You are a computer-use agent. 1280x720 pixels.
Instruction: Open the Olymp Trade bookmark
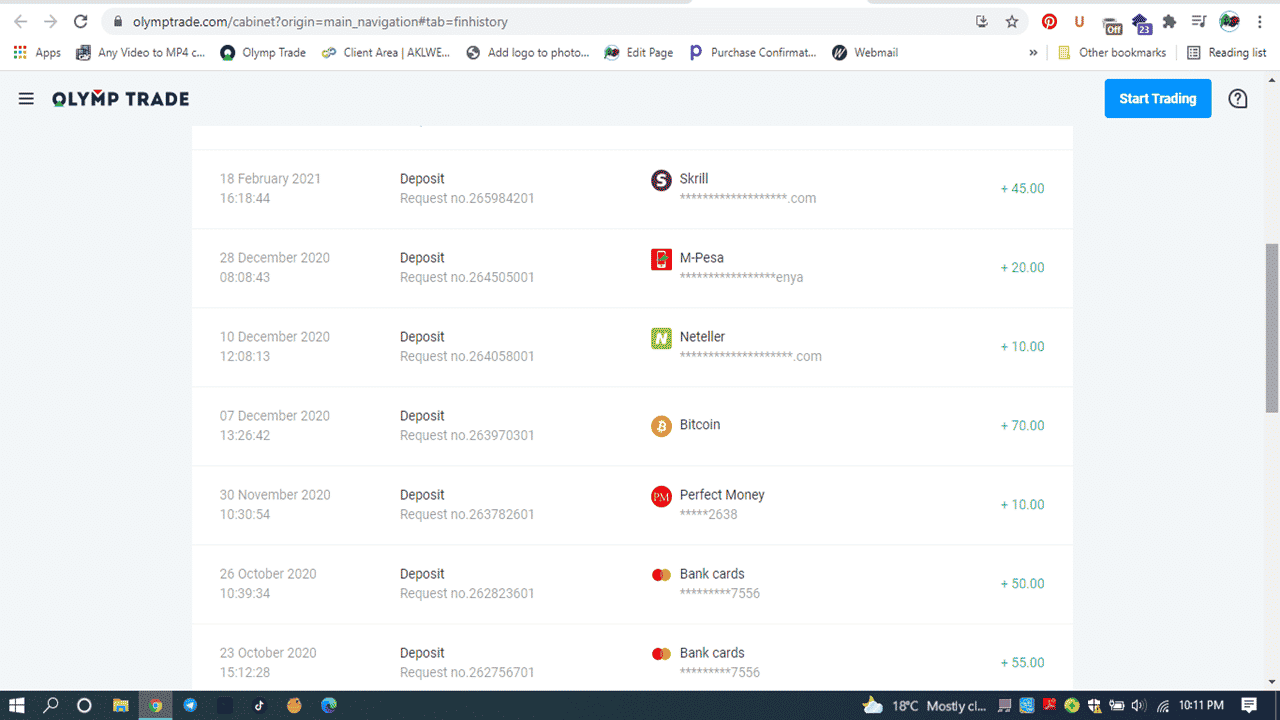click(263, 52)
